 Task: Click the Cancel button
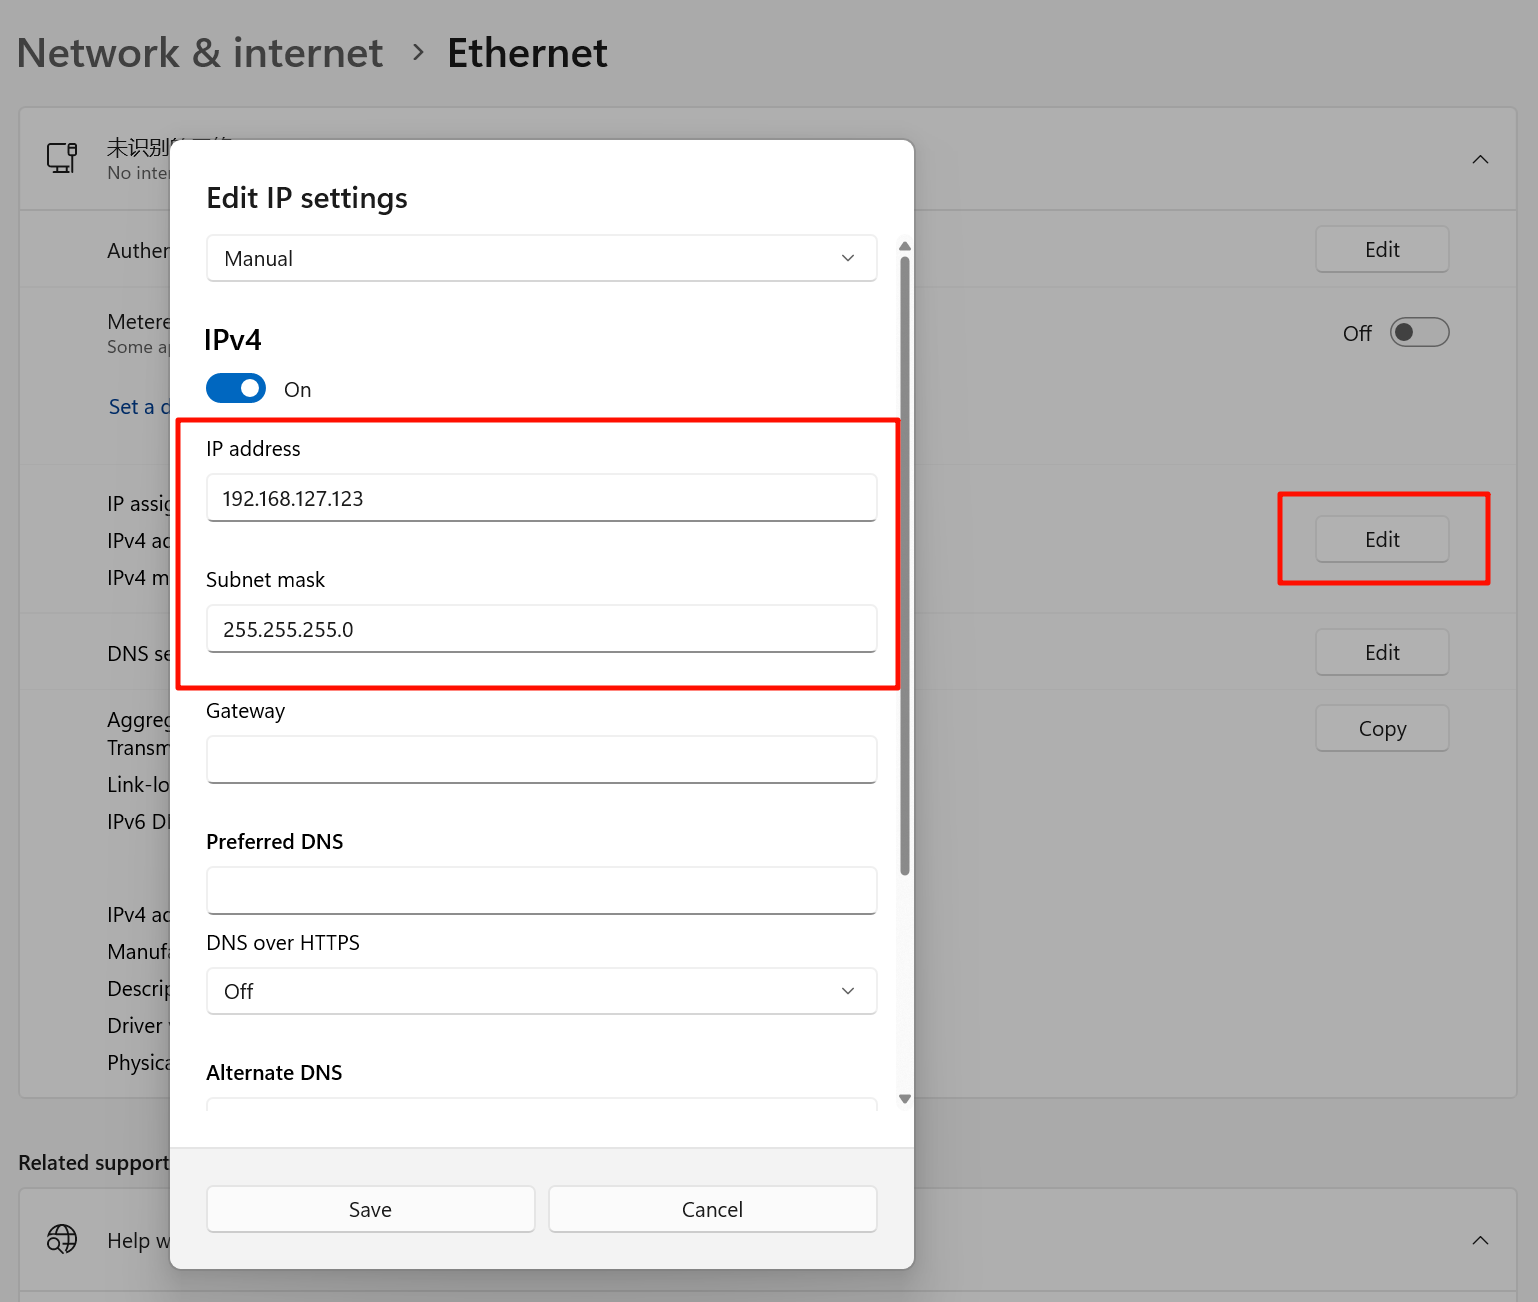point(712,1209)
